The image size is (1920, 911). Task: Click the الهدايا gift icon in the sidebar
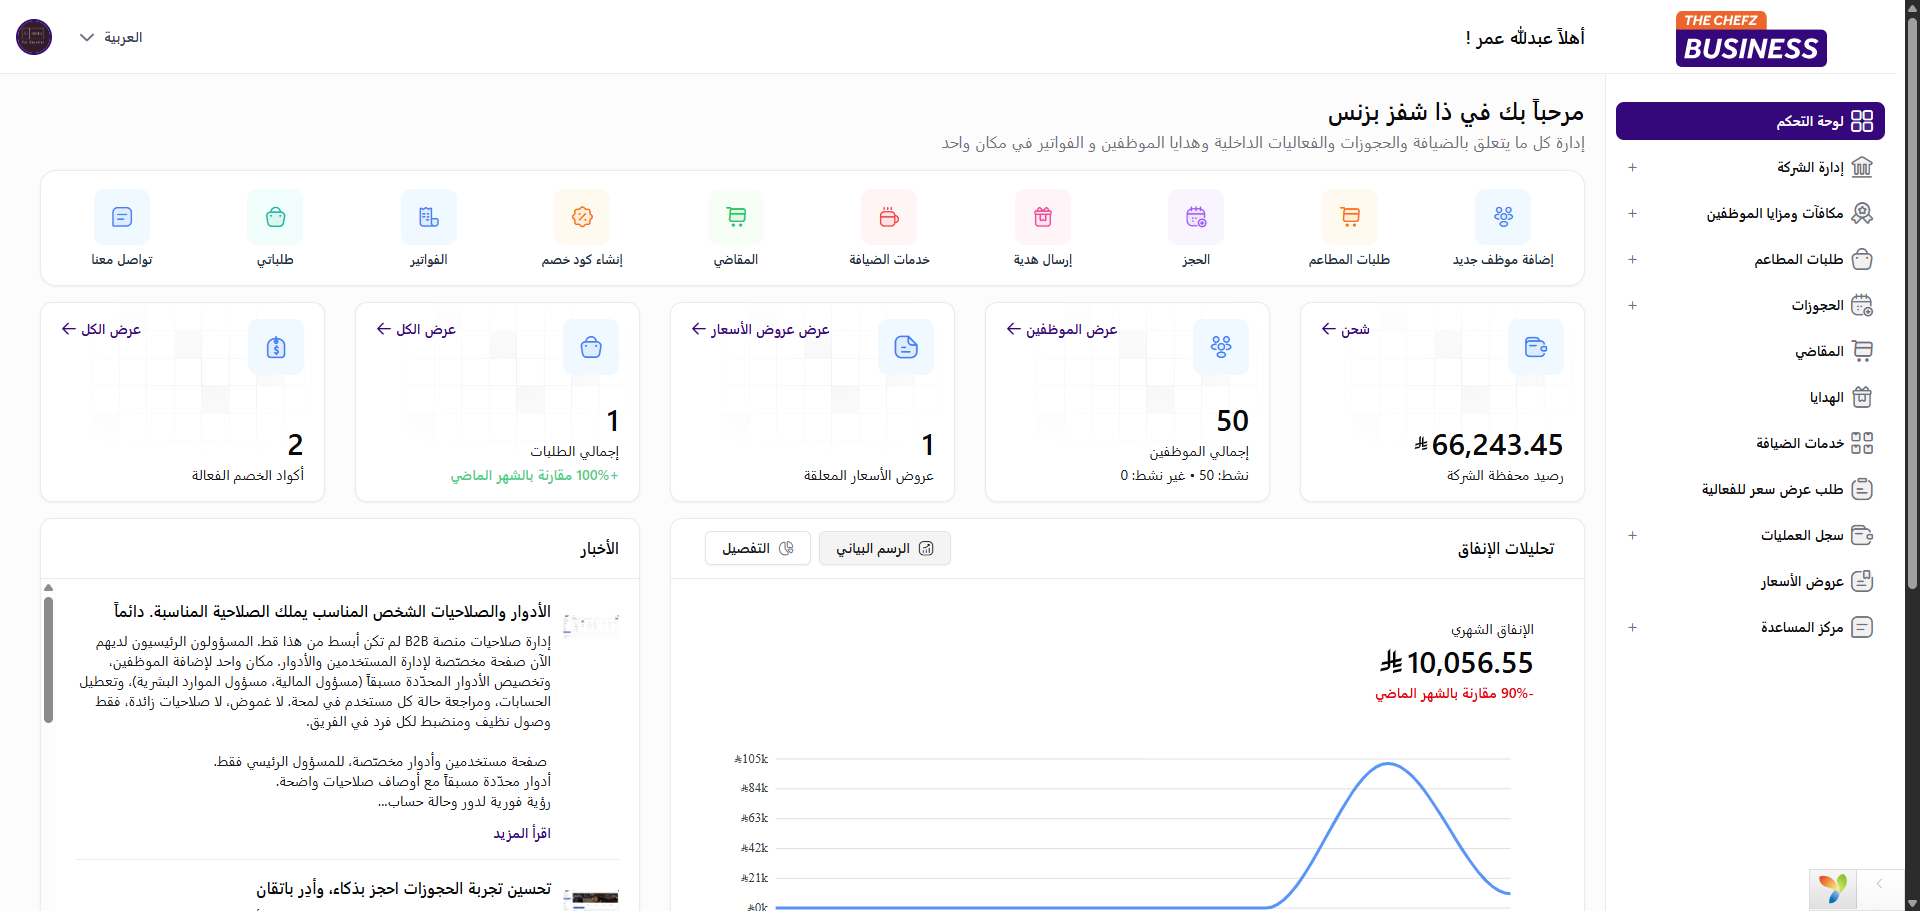click(1862, 397)
